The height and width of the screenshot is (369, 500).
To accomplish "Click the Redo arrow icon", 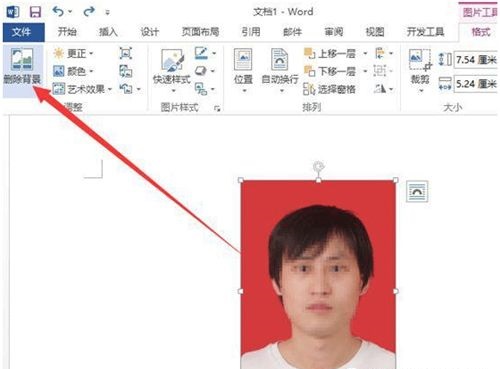I will pos(89,12).
